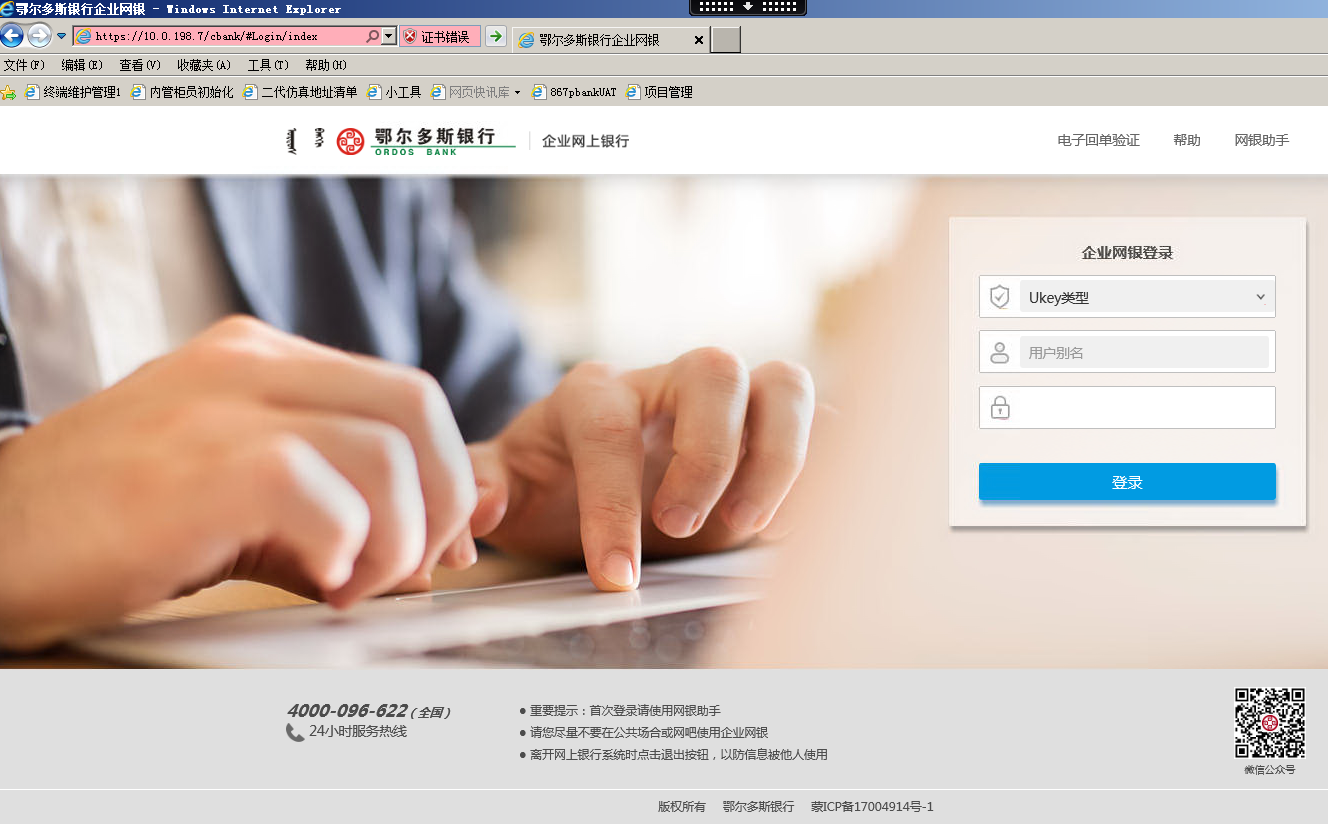Screen dimensions: 1328x825
Task: Click the 网银助手 link
Action: pyautogui.click(x=1261, y=140)
